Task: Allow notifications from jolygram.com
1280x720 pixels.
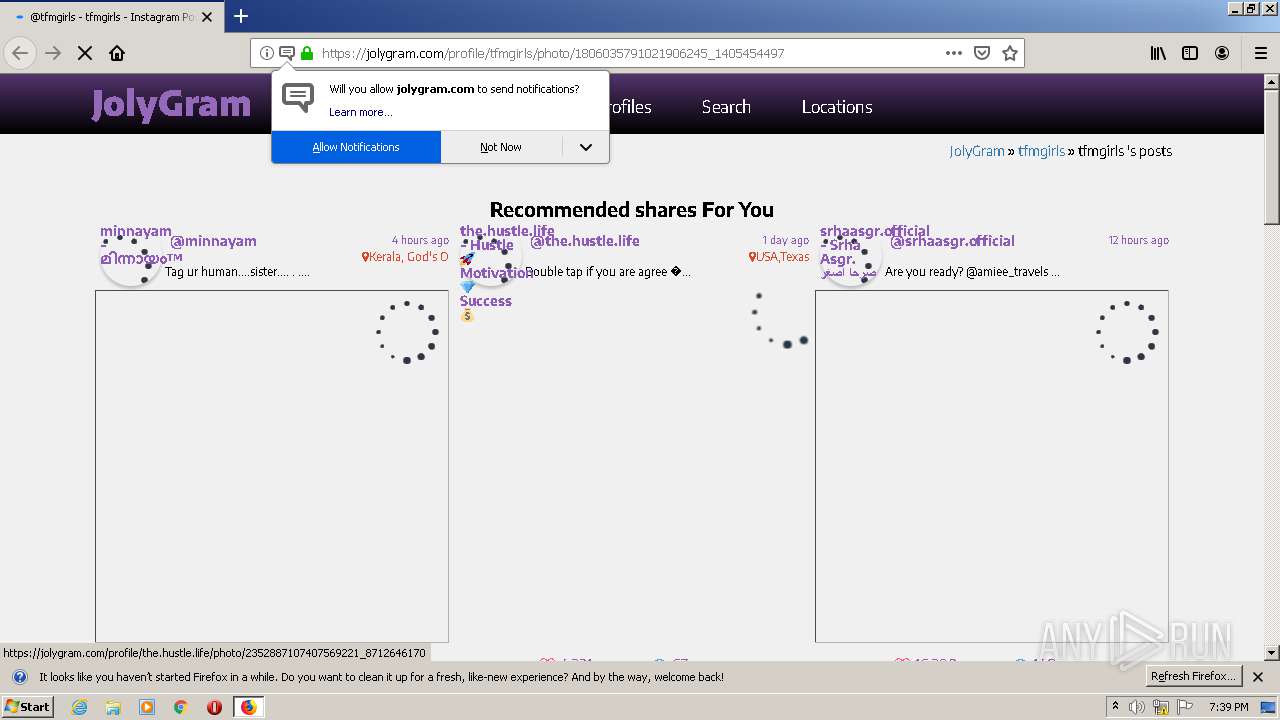Action: click(x=356, y=147)
